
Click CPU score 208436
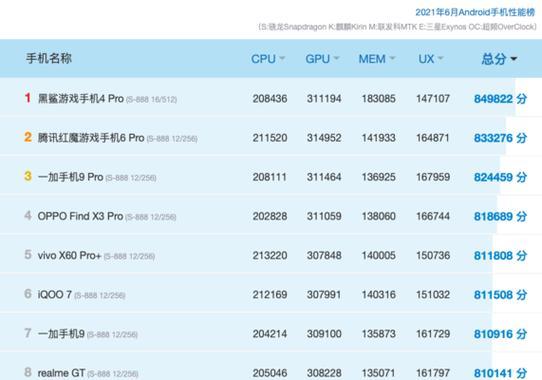click(x=270, y=99)
